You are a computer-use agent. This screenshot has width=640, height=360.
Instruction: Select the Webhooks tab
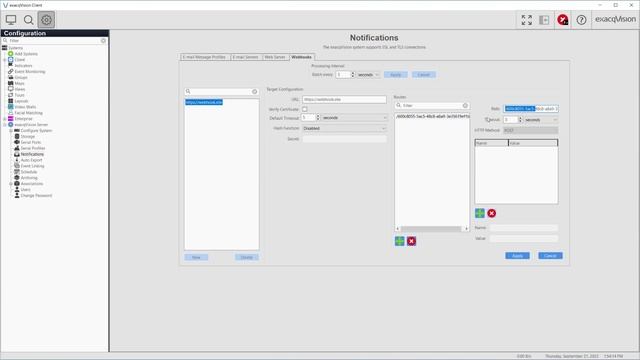pos(302,57)
